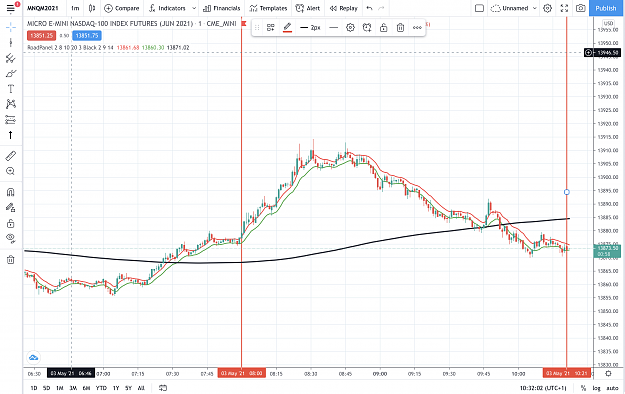The height and width of the screenshot is (394, 625).
Task: Select the zoom in tool
Action: [11, 171]
